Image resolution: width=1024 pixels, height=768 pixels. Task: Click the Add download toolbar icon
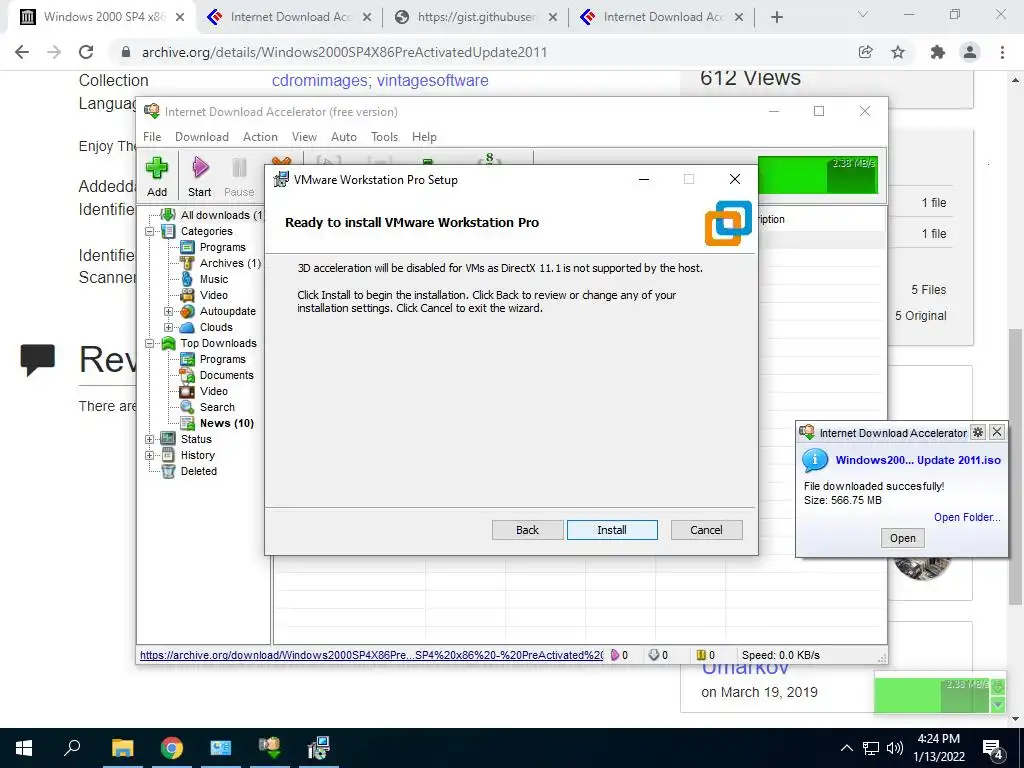[x=157, y=176]
